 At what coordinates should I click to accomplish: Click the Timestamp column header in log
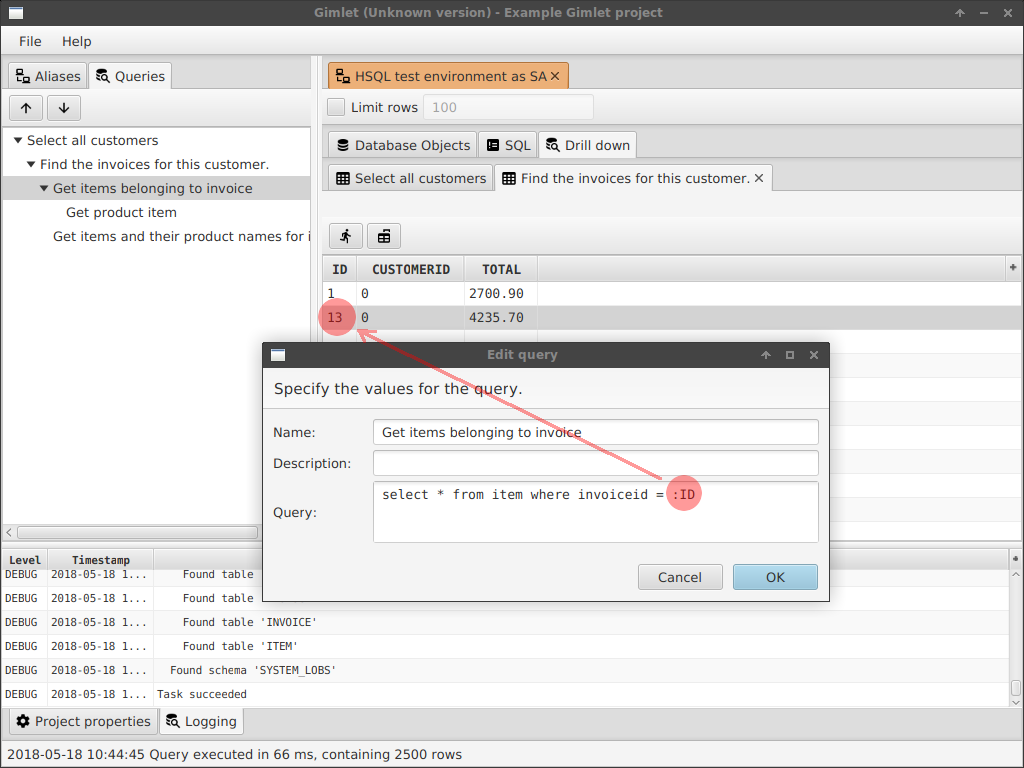click(x=101, y=560)
